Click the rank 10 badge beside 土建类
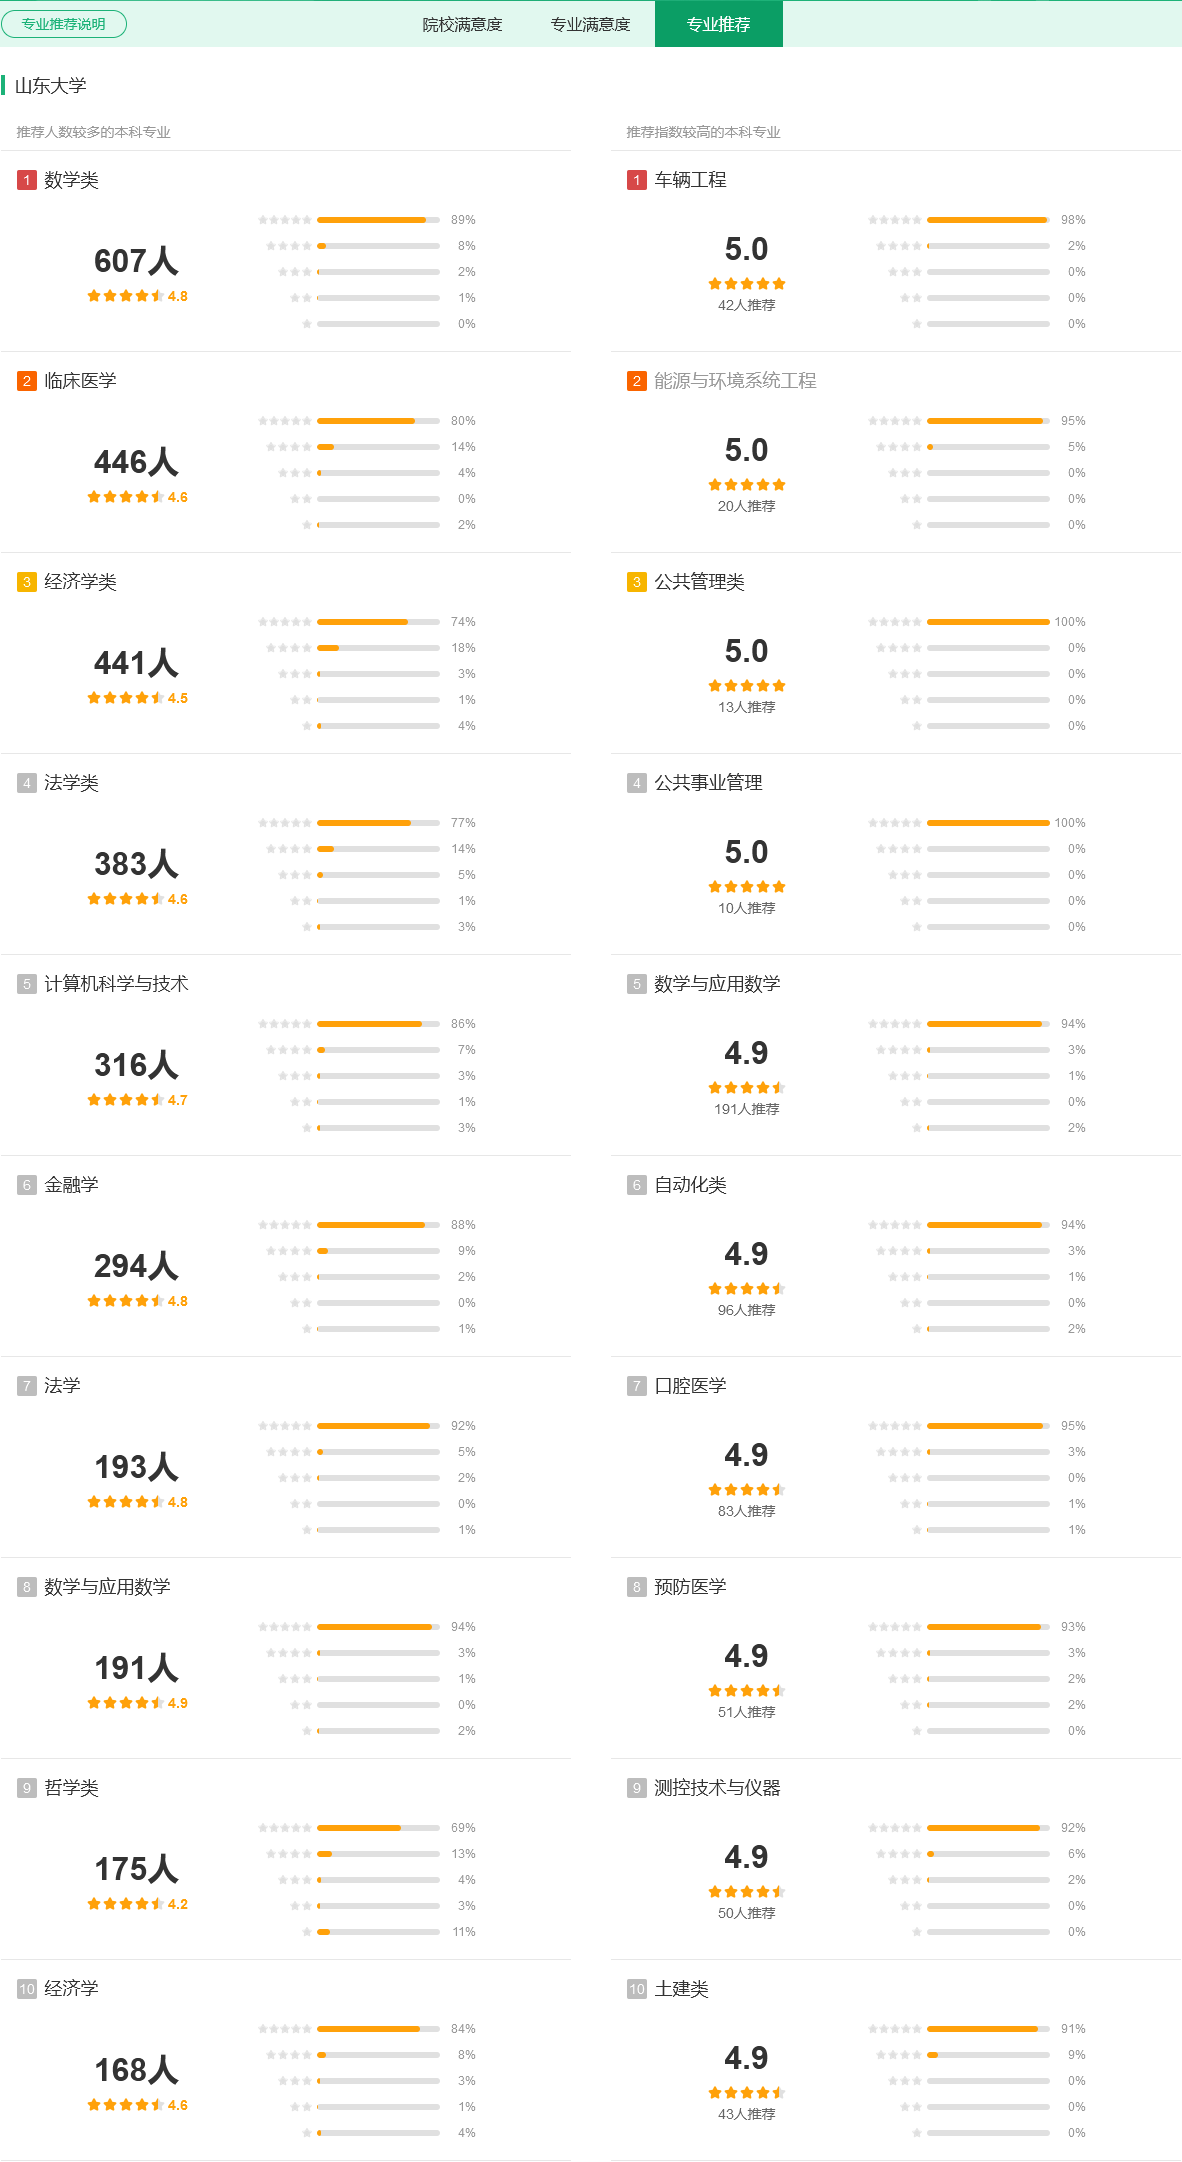 point(637,1989)
